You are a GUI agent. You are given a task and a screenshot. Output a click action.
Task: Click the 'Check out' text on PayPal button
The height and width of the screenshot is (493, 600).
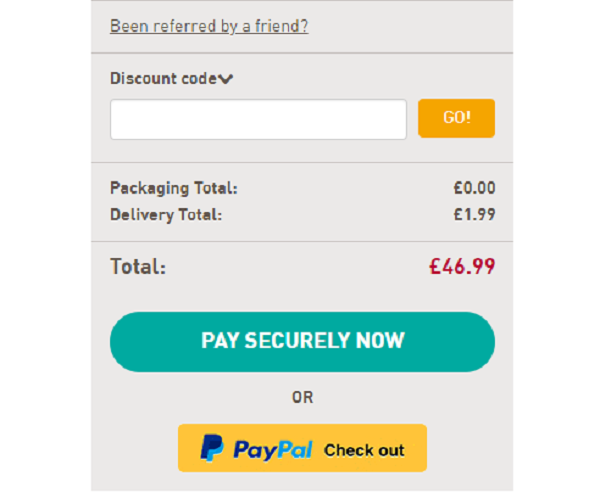pyautogui.click(x=364, y=451)
